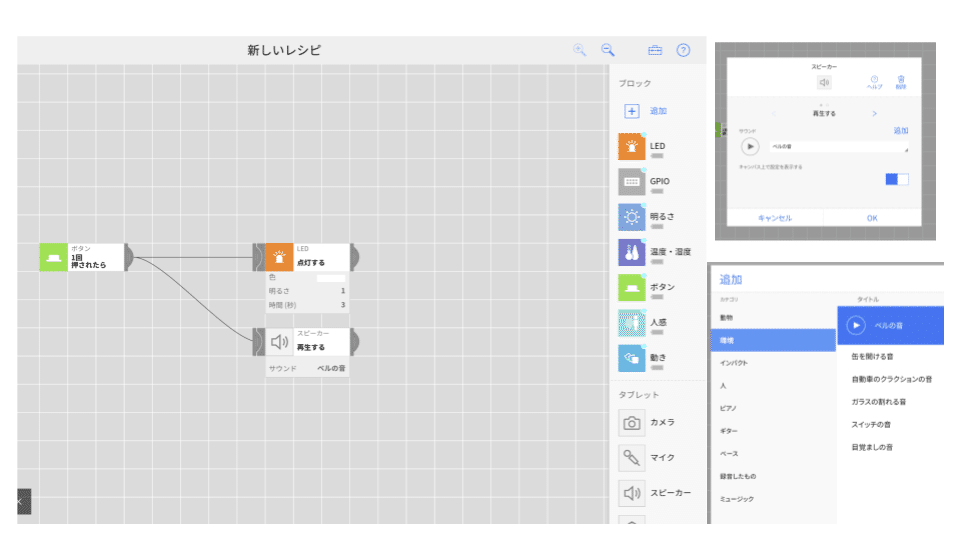The width and height of the screenshot is (960, 540).
Task: Open the toolbox icon in header
Action: 655,50
